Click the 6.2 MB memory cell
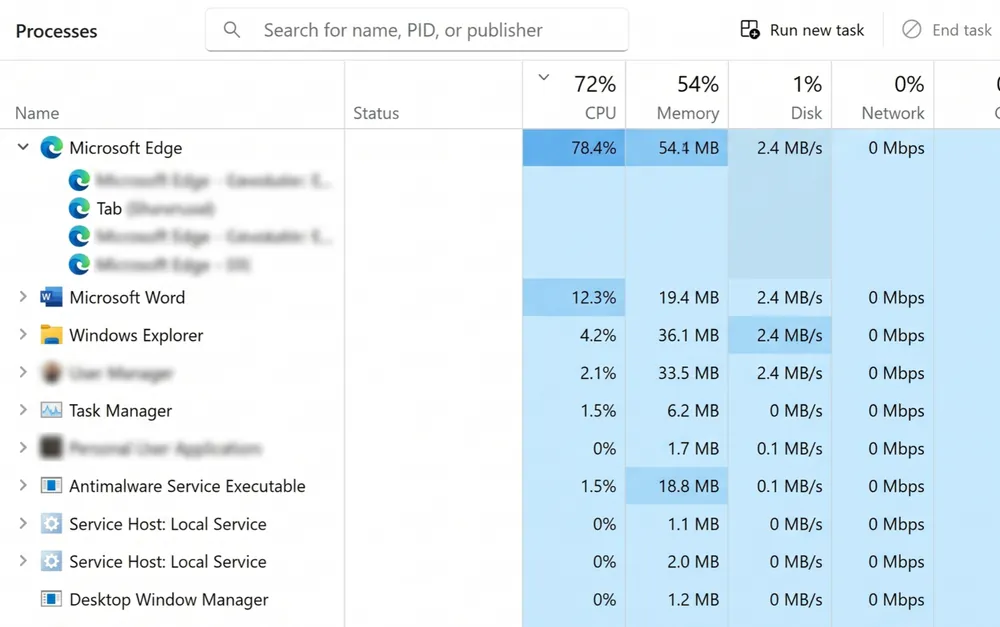1000x627 pixels. (x=677, y=410)
